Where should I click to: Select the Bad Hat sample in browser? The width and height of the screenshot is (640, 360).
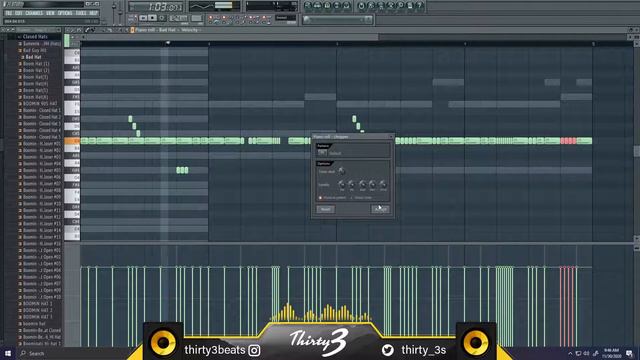pyautogui.click(x=33, y=57)
